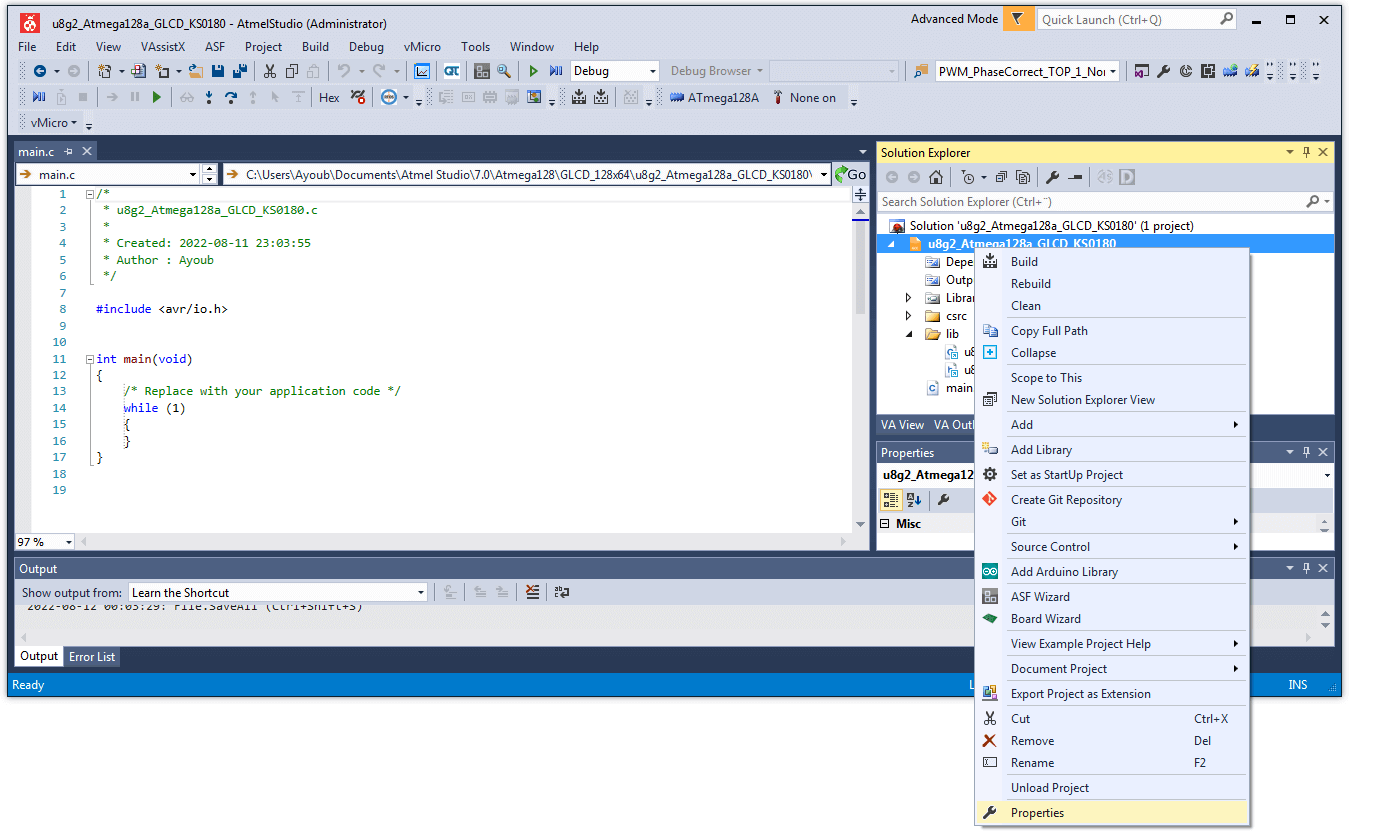Click the Go button next to path
The height and width of the screenshot is (831, 1375).
click(850, 175)
